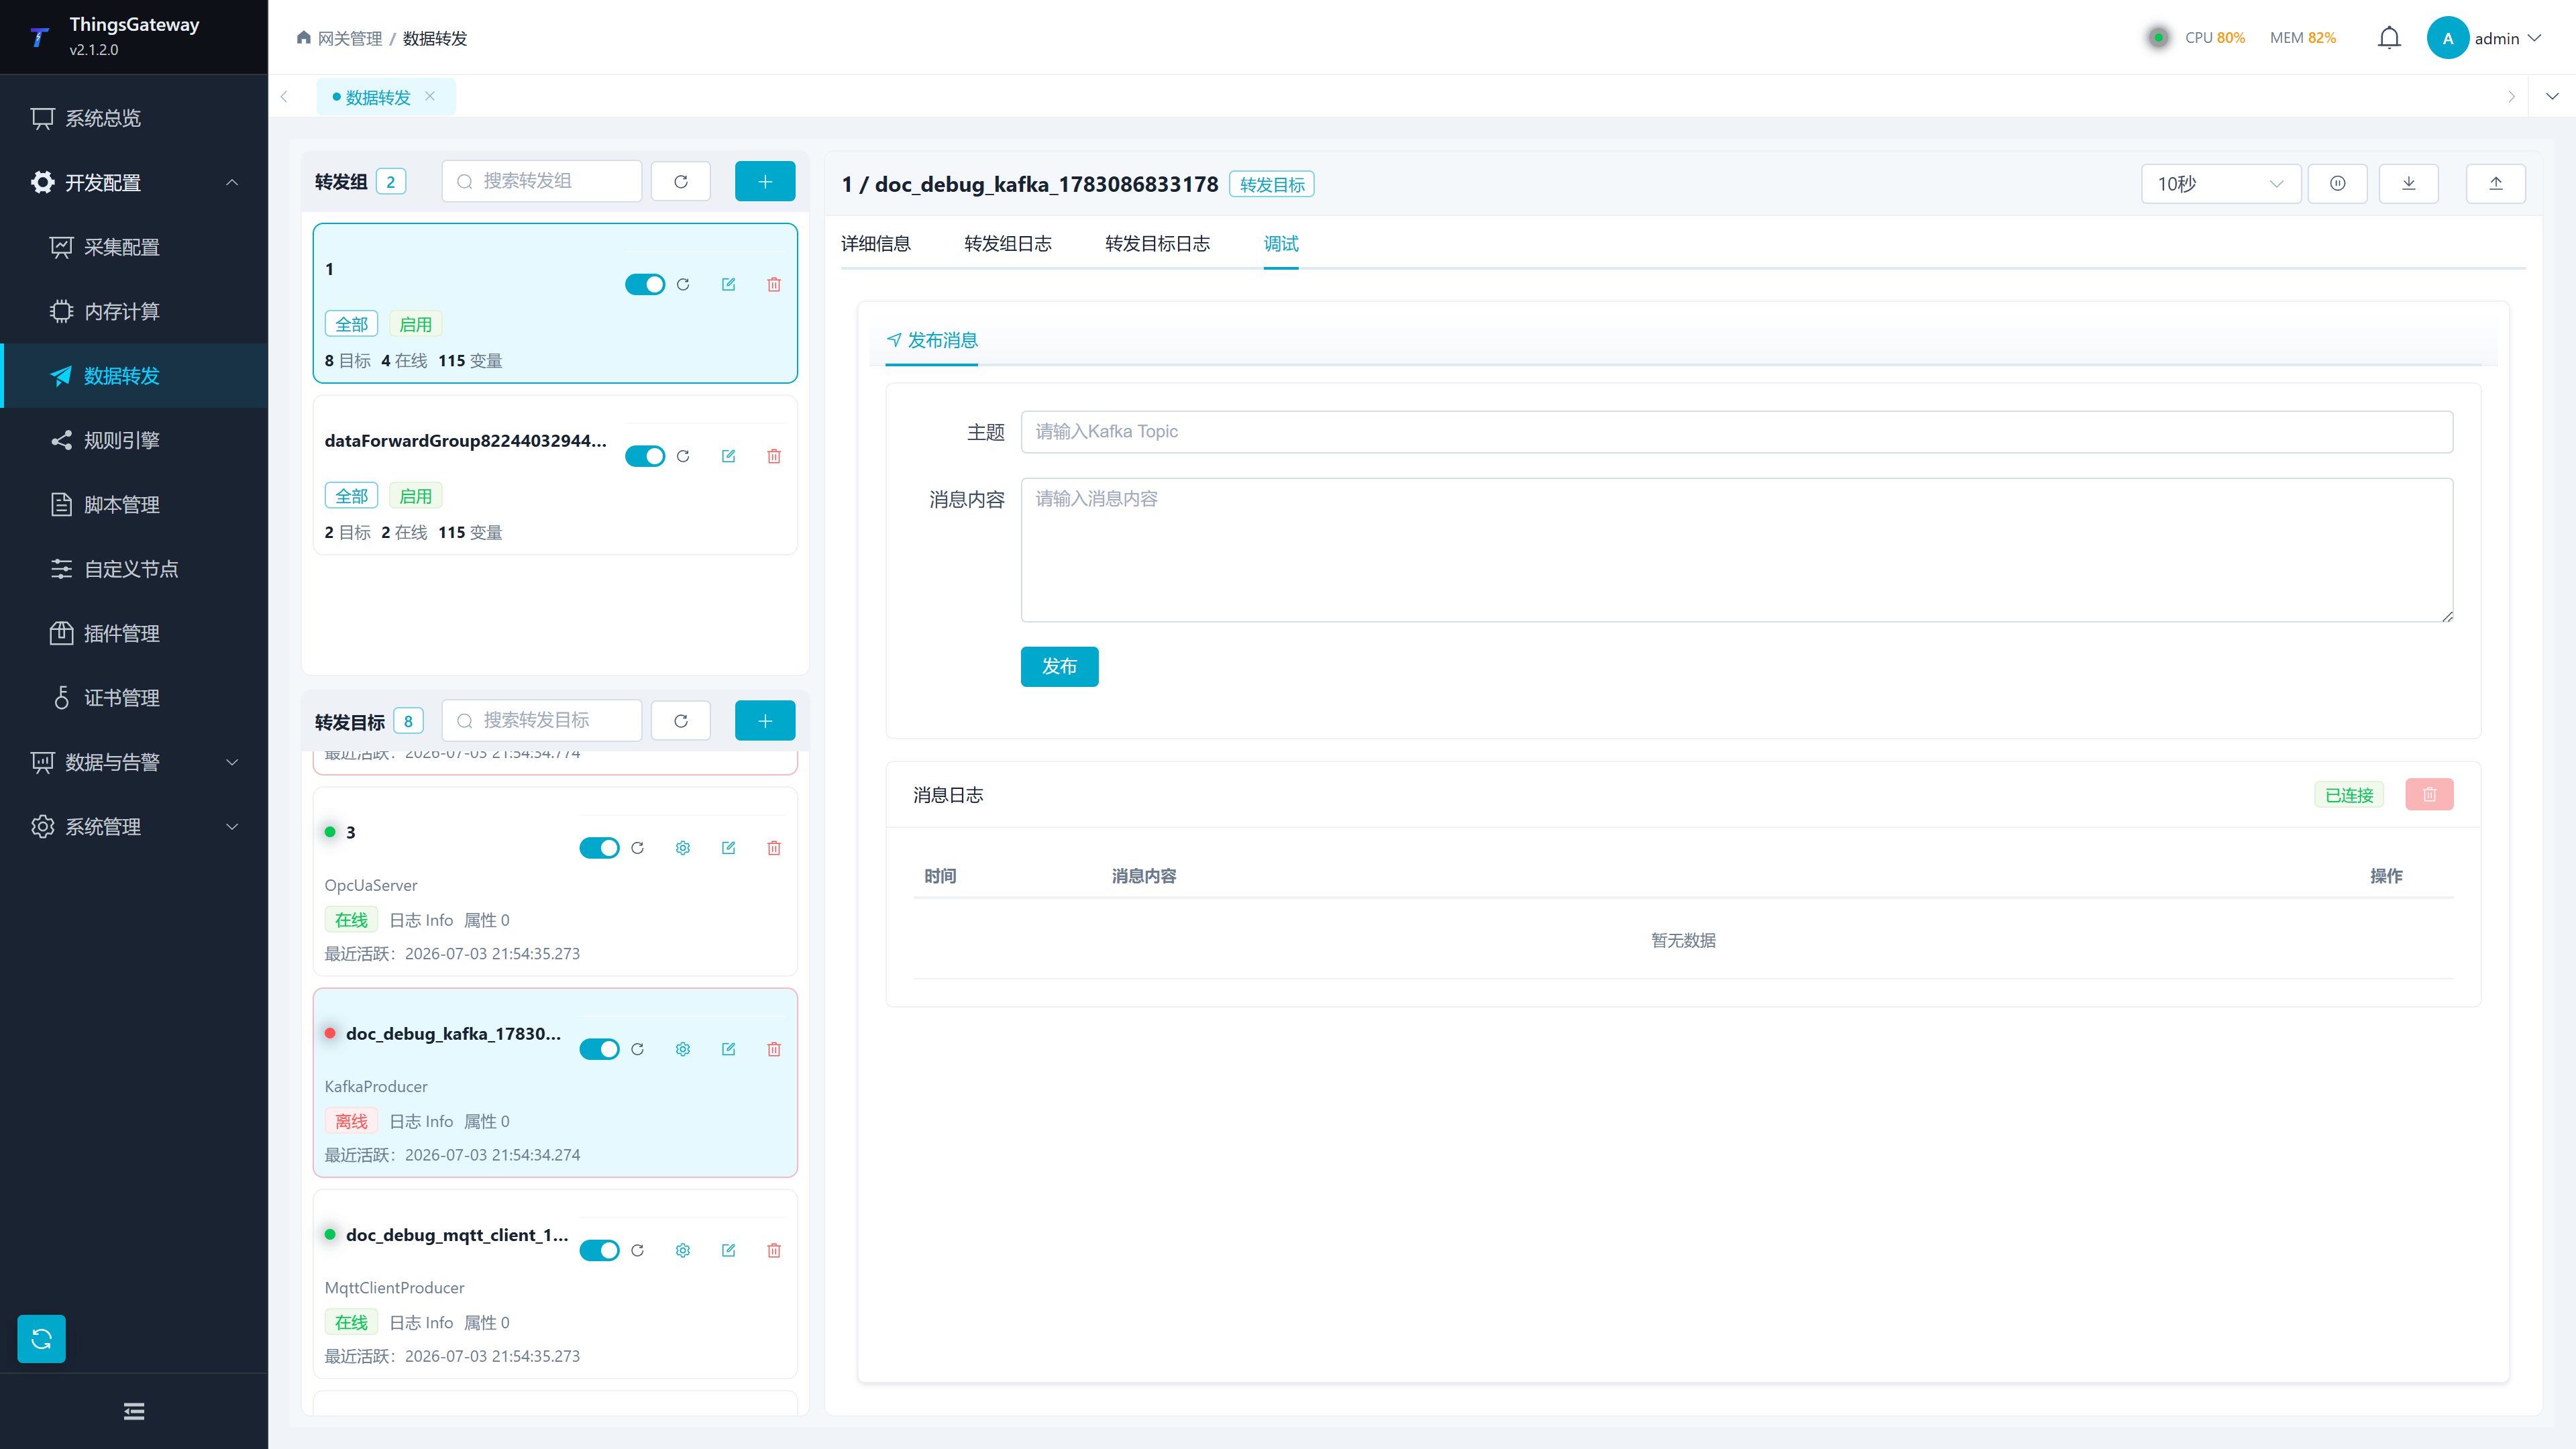2576x1449 pixels.
Task: Open notifications bell icon
Action: (x=2389, y=38)
